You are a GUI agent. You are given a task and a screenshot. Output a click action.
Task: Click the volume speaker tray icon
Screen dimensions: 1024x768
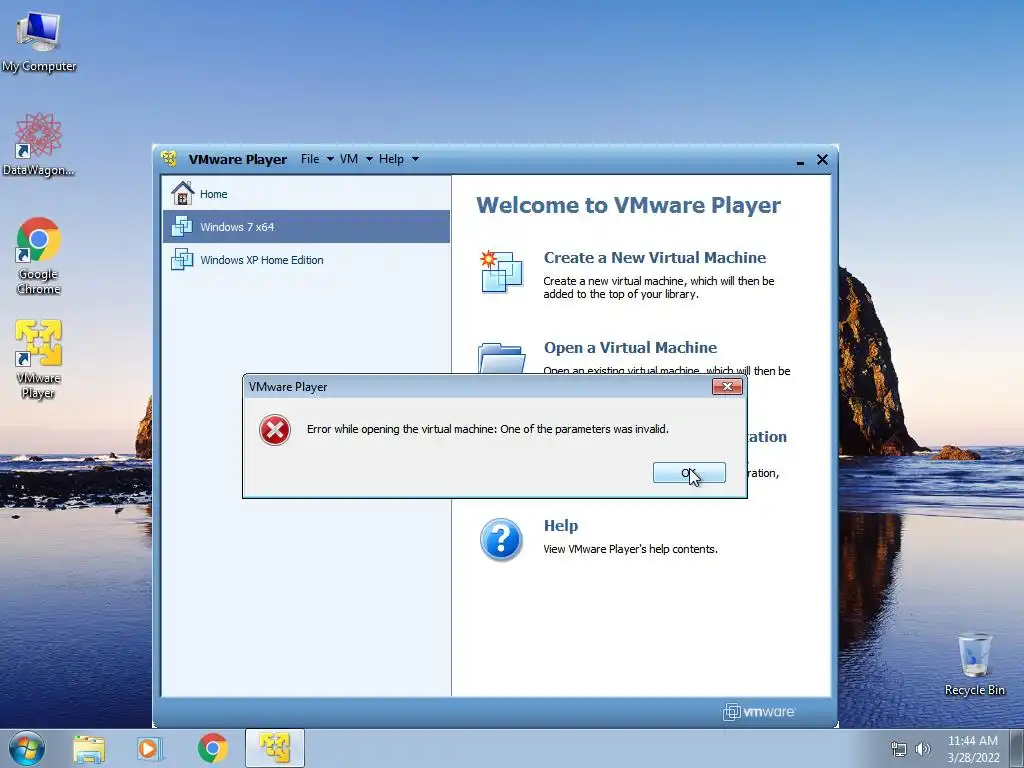[x=923, y=749]
